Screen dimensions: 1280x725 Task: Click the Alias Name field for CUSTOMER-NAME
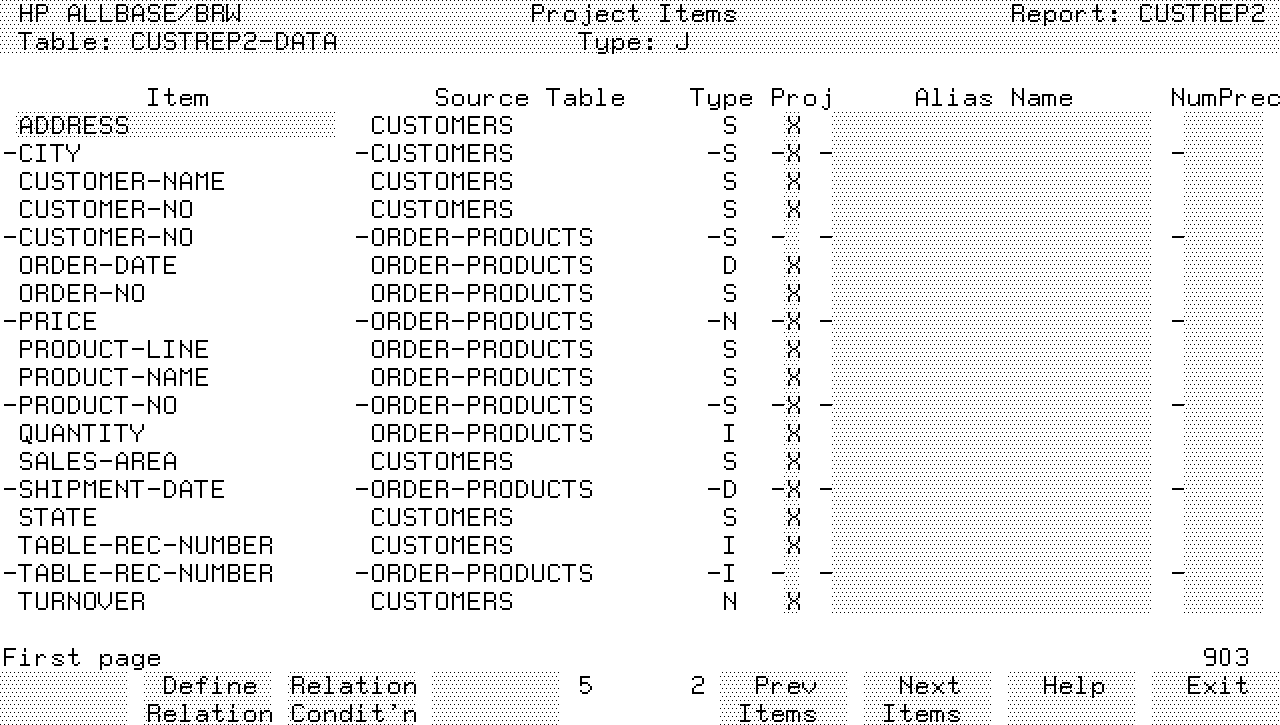click(x=990, y=182)
